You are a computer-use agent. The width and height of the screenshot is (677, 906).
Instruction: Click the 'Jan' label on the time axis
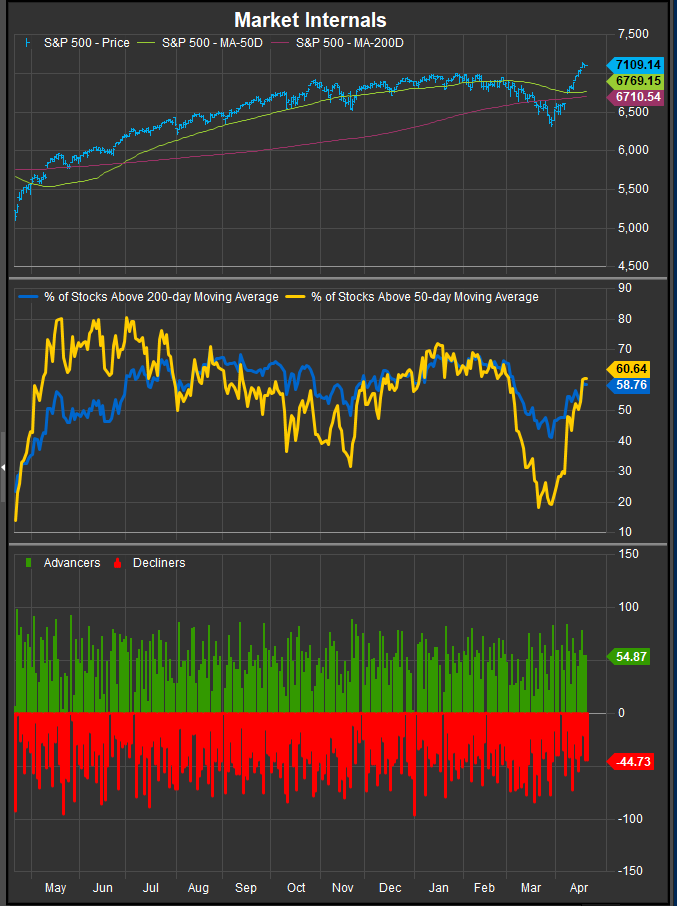point(437,888)
